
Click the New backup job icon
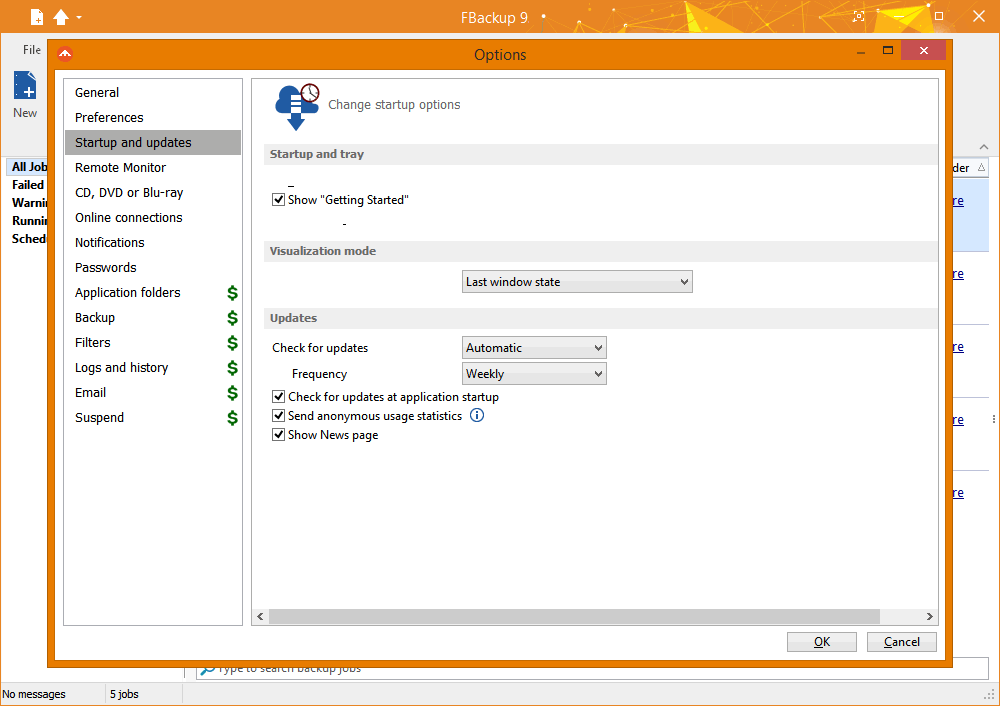point(26,85)
